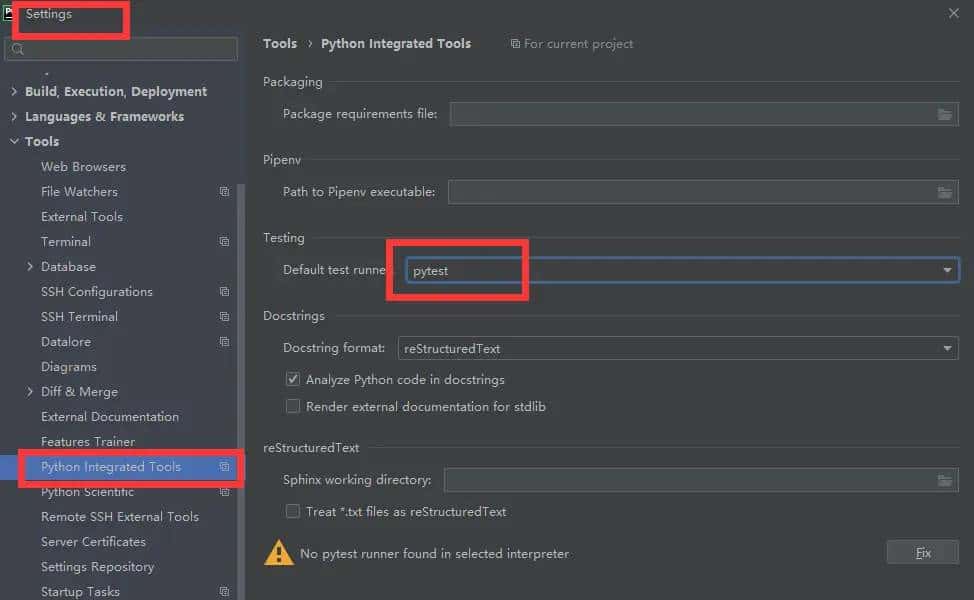Click browse folder icon for Pipenv executable
Image resolution: width=974 pixels, height=600 pixels.
click(x=945, y=192)
